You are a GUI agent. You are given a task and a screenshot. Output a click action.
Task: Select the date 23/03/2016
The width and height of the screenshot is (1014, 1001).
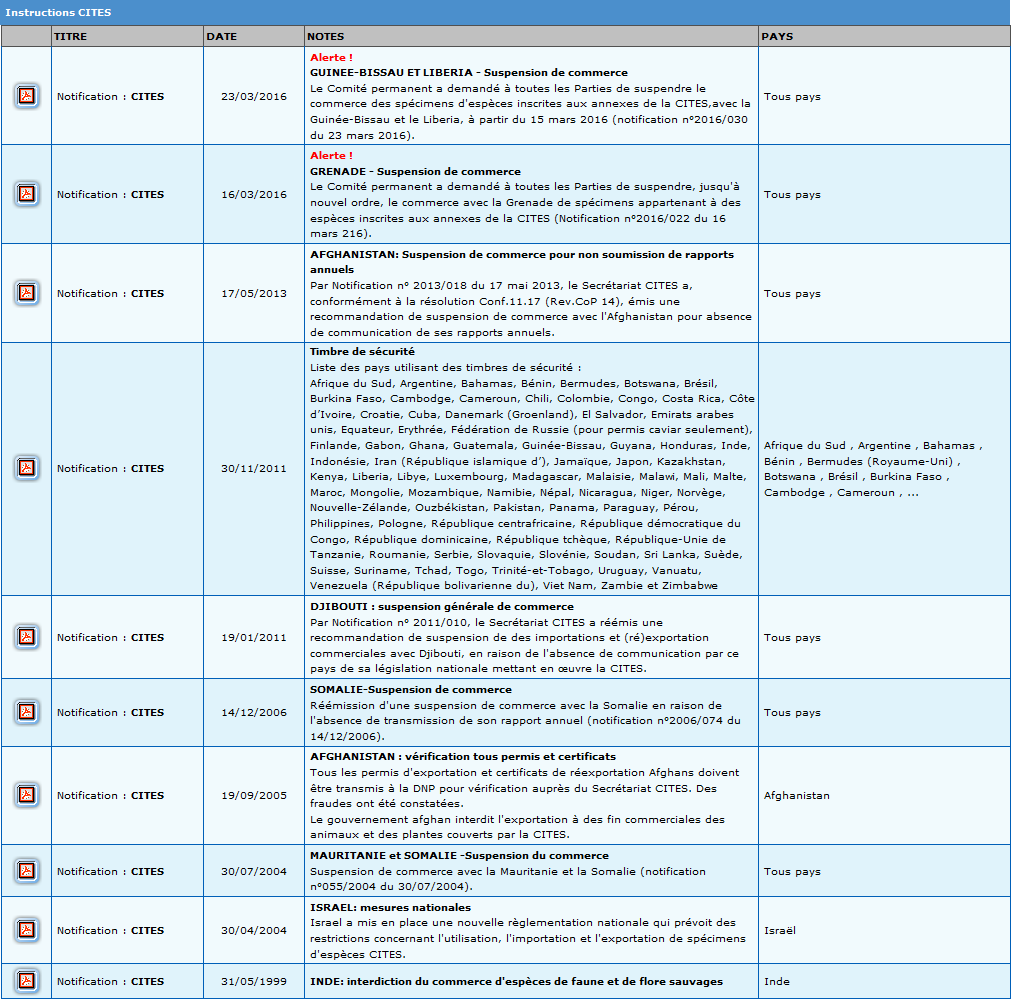click(254, 96)
